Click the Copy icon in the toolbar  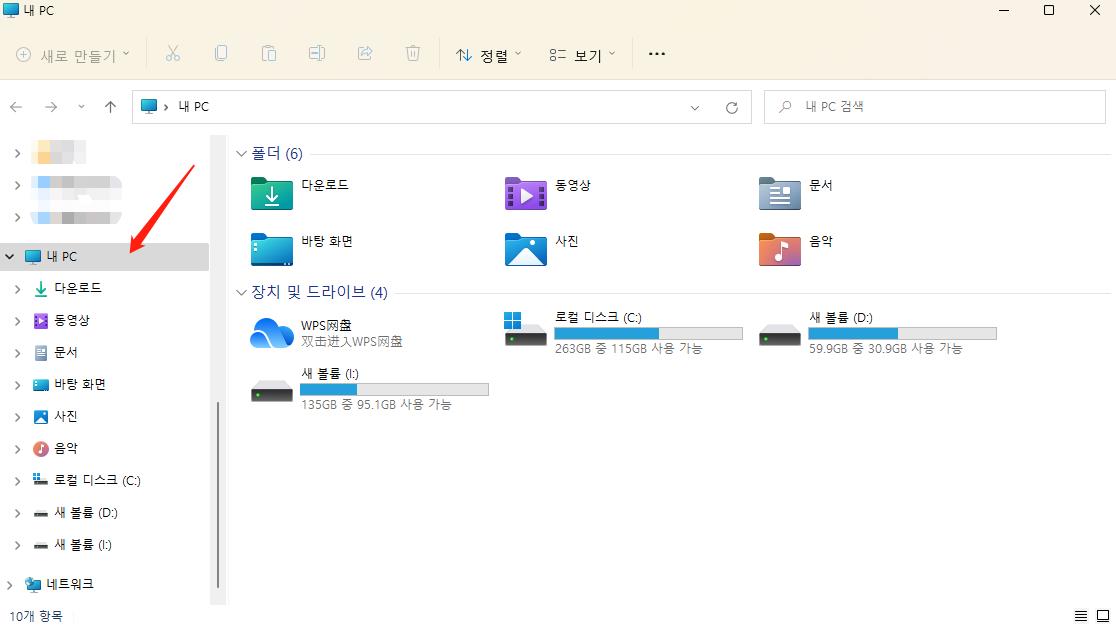click(220, 52)
